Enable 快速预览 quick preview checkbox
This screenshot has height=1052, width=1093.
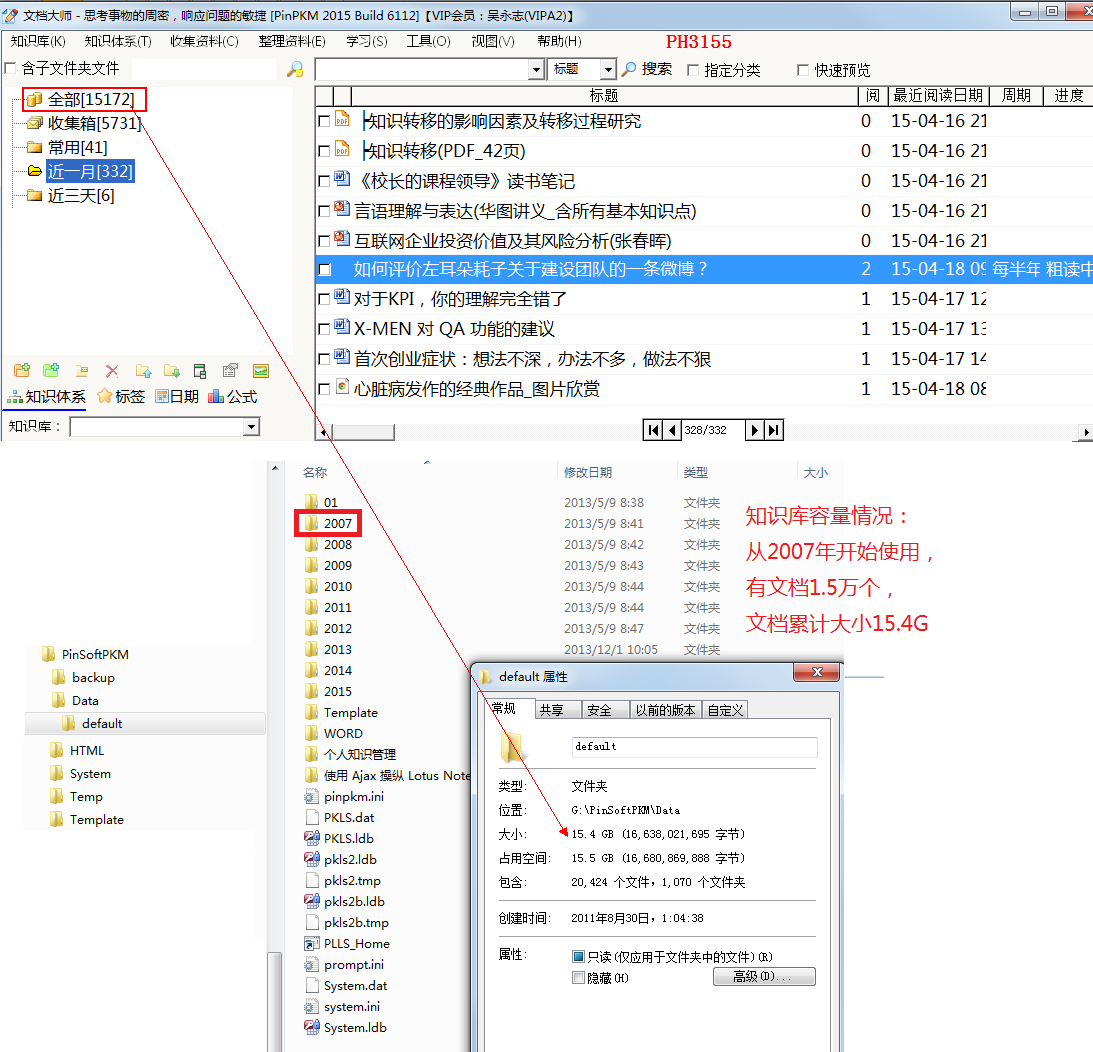pos(803,70)
